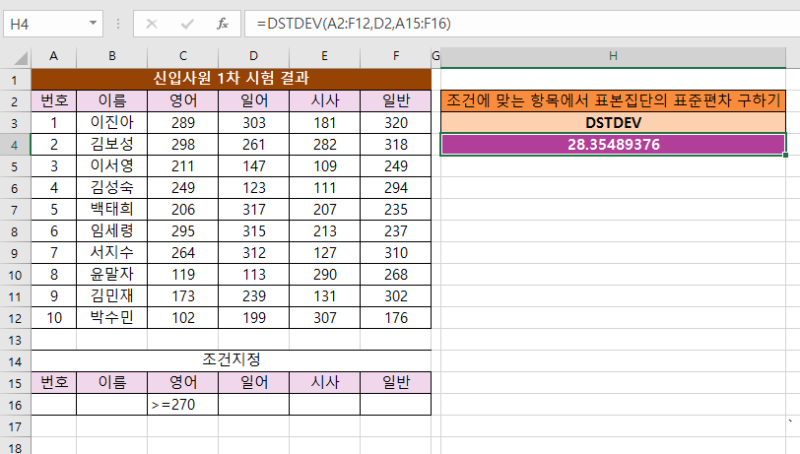
Task: Click the name cell 이서영
Action: click(x=112, y=166)
